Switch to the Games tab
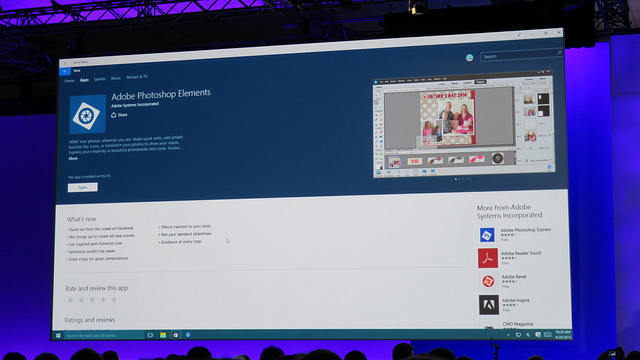 (100, 79)
